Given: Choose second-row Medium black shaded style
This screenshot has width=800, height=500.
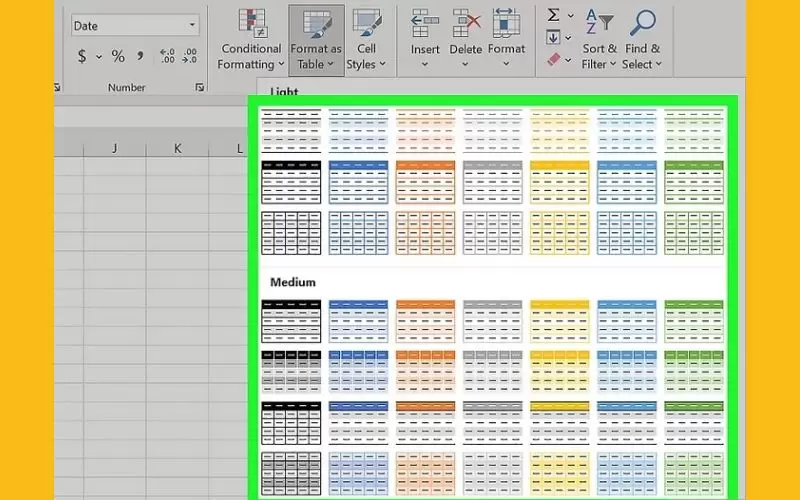Looking at the screenshot, I should [291, 372].
